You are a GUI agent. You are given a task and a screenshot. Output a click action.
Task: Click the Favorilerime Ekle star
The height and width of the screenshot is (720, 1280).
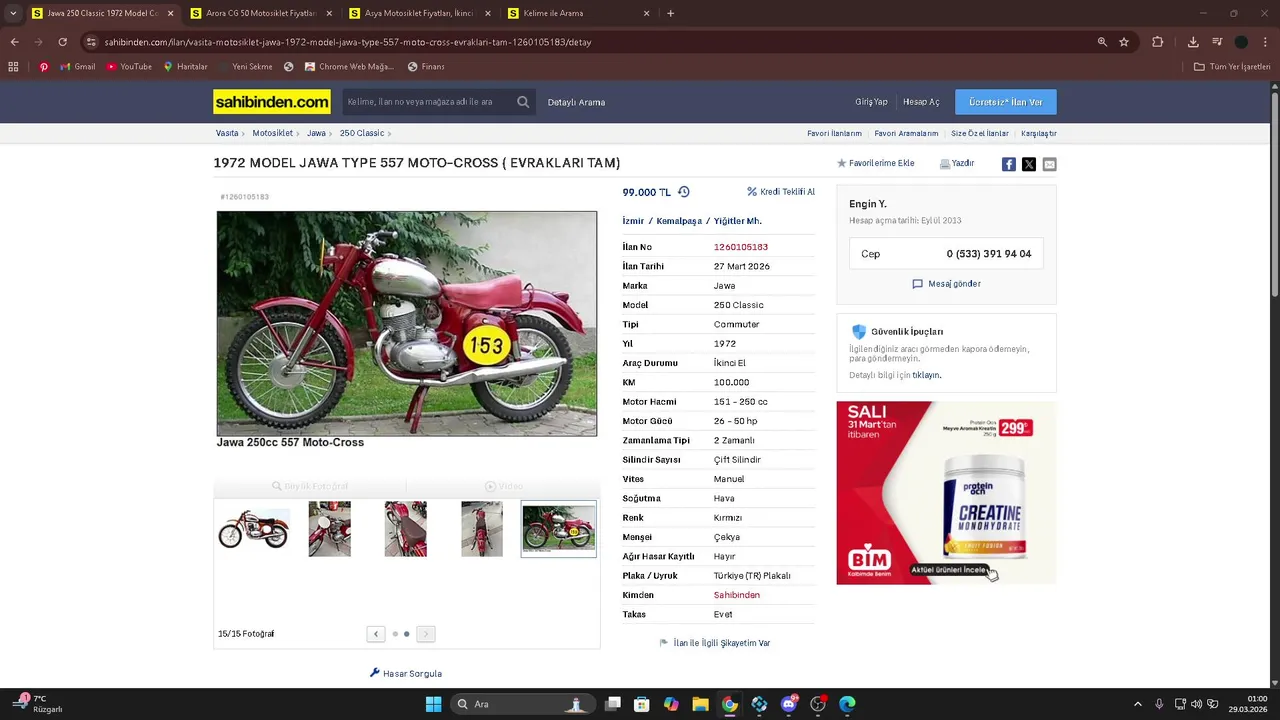pos(842,163)
